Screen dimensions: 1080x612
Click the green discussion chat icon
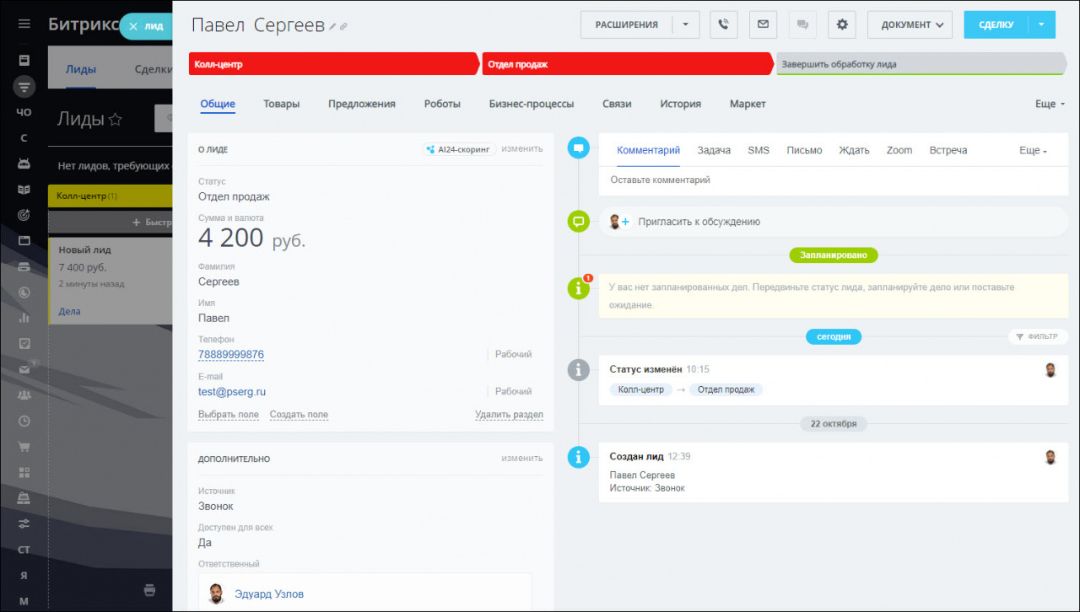[578, 222]
